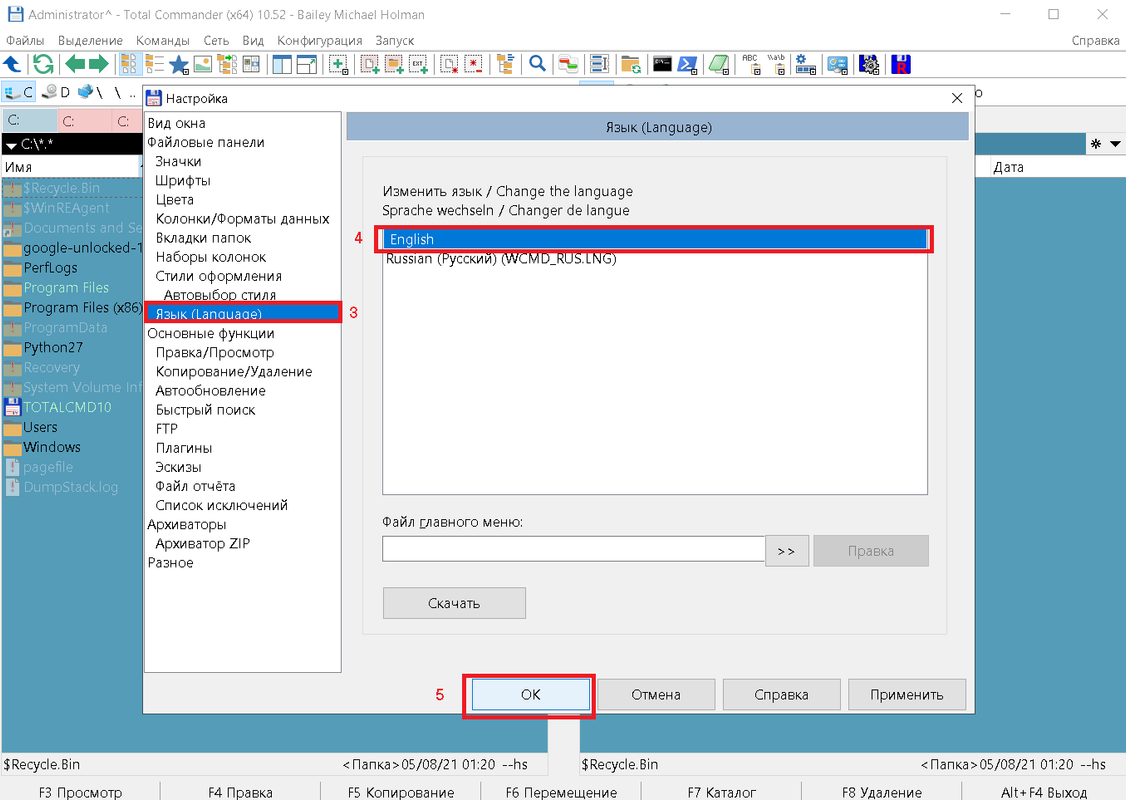Screen dimensions: 1126x800
Task: Open the blue star favorites icon
Action: pyautogui.click(x=178, y=65)
